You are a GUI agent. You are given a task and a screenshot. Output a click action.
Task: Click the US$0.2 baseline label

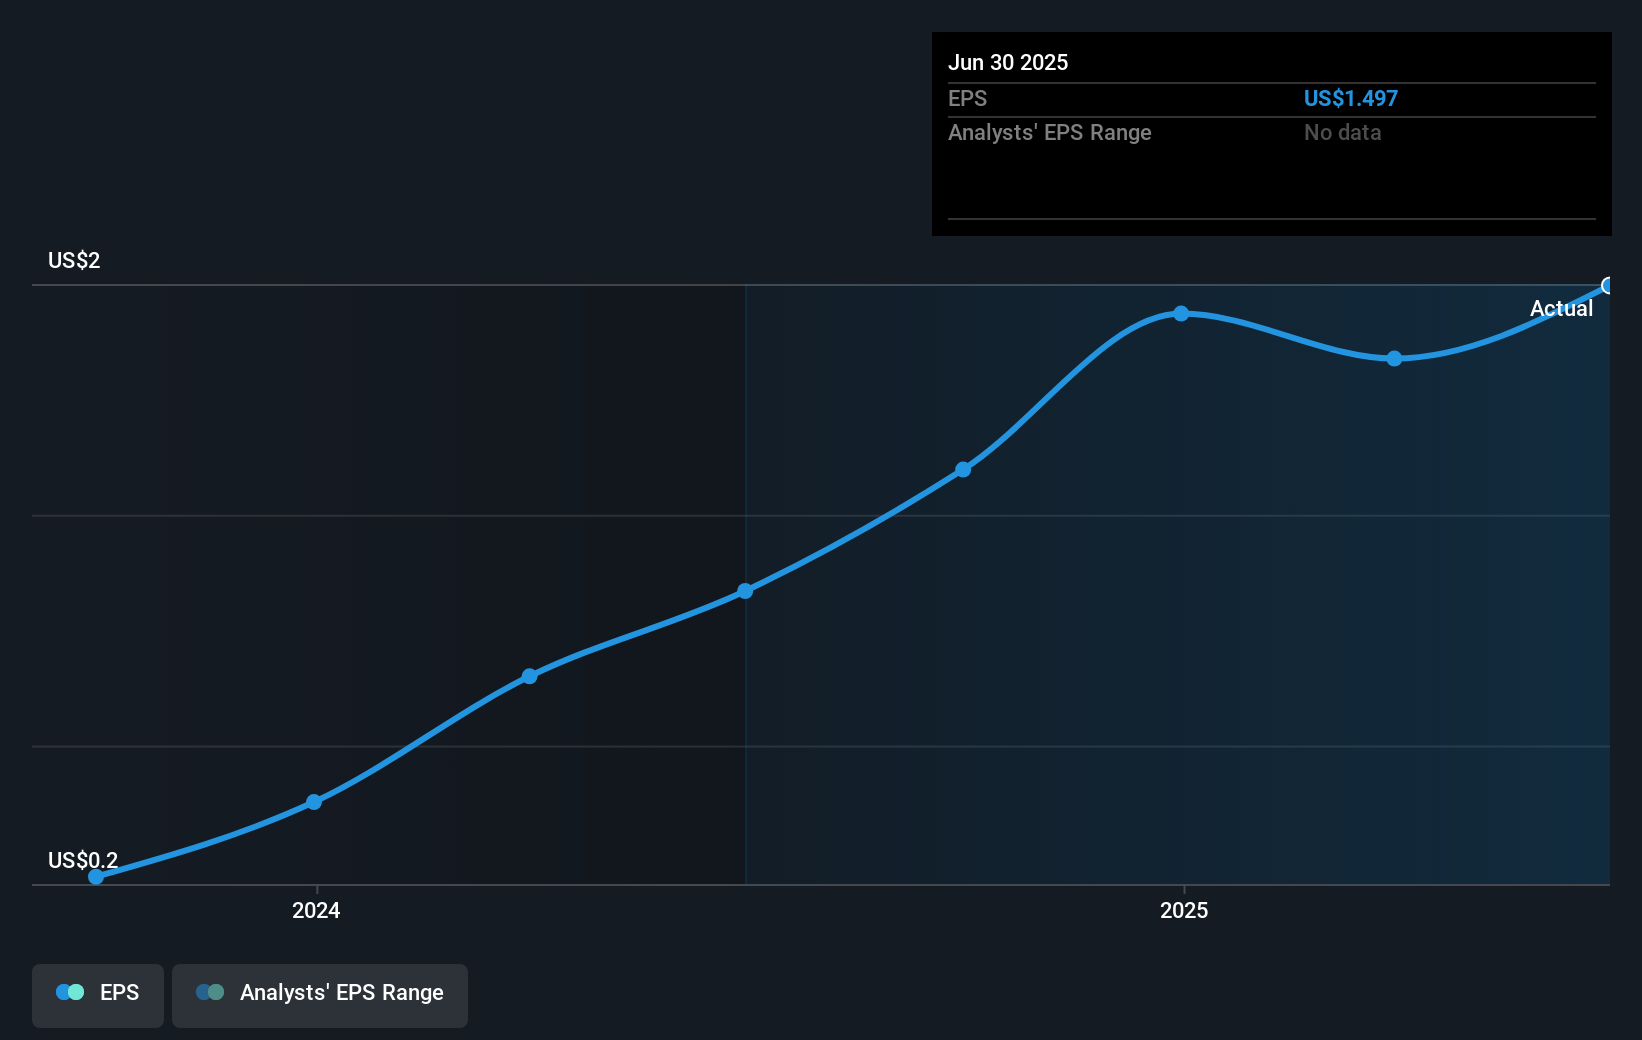coord(82,859)
